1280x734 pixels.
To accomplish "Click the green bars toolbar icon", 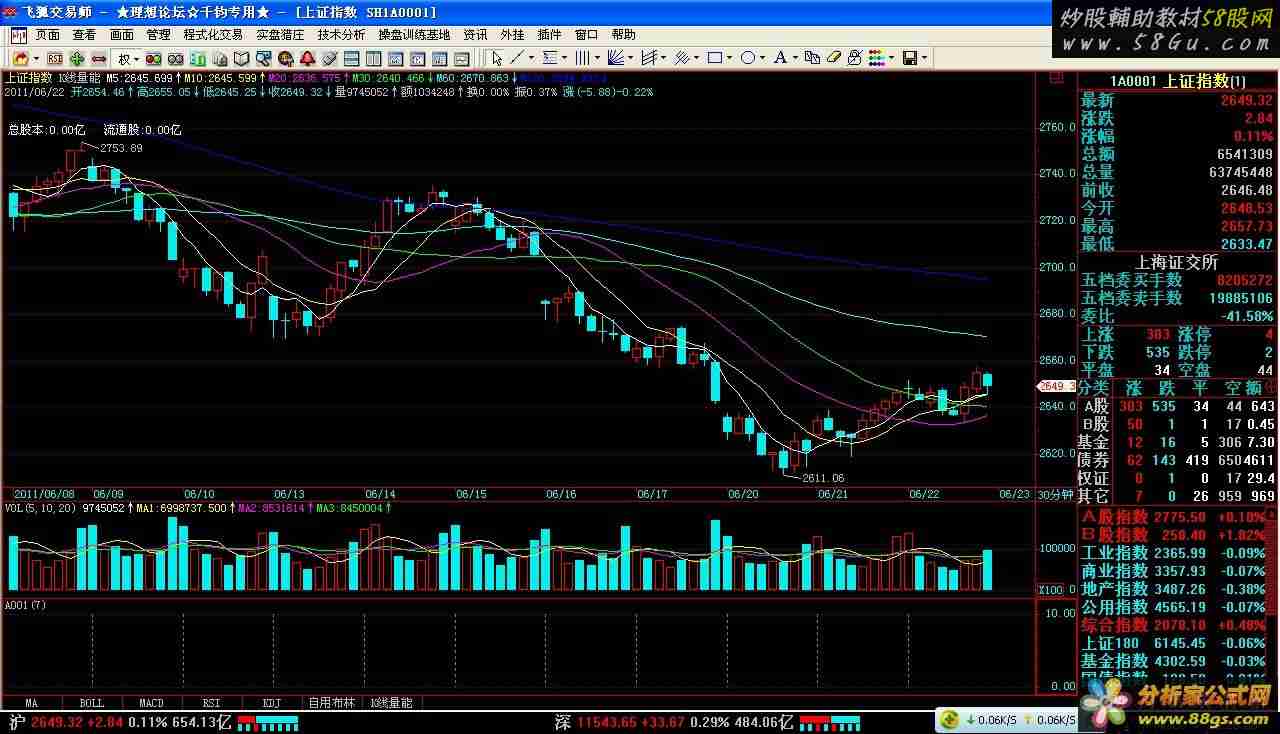I will [197, 58].
